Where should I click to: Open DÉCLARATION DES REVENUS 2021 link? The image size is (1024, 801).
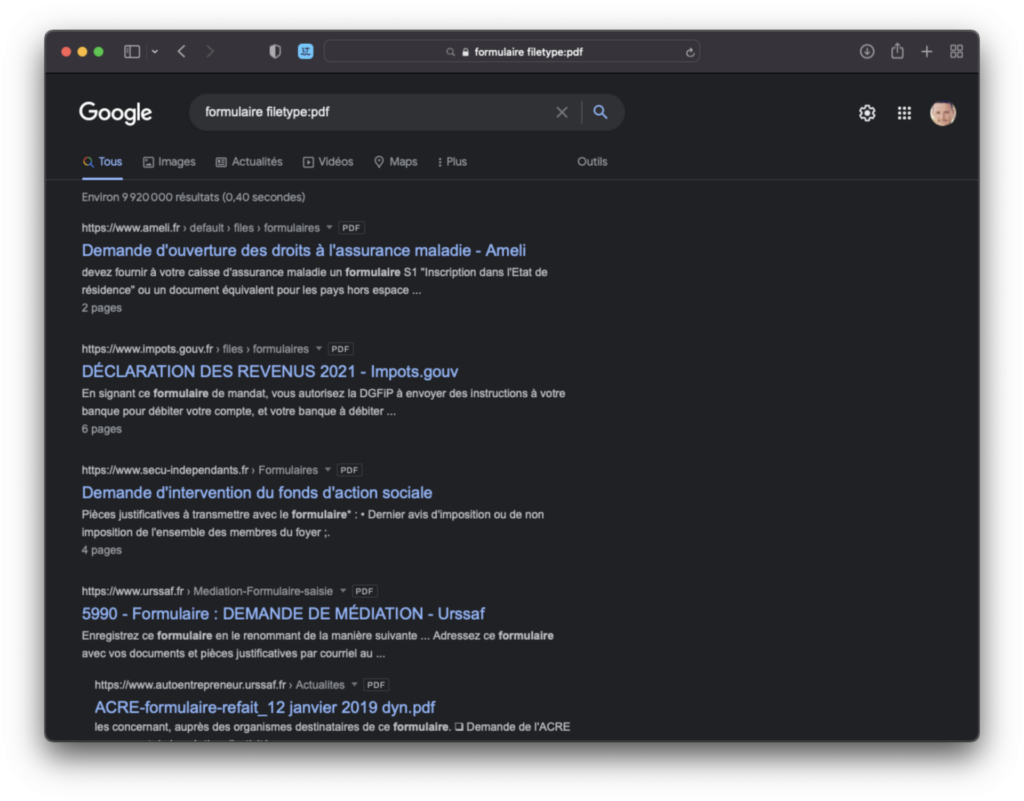[x=270, y=371]
